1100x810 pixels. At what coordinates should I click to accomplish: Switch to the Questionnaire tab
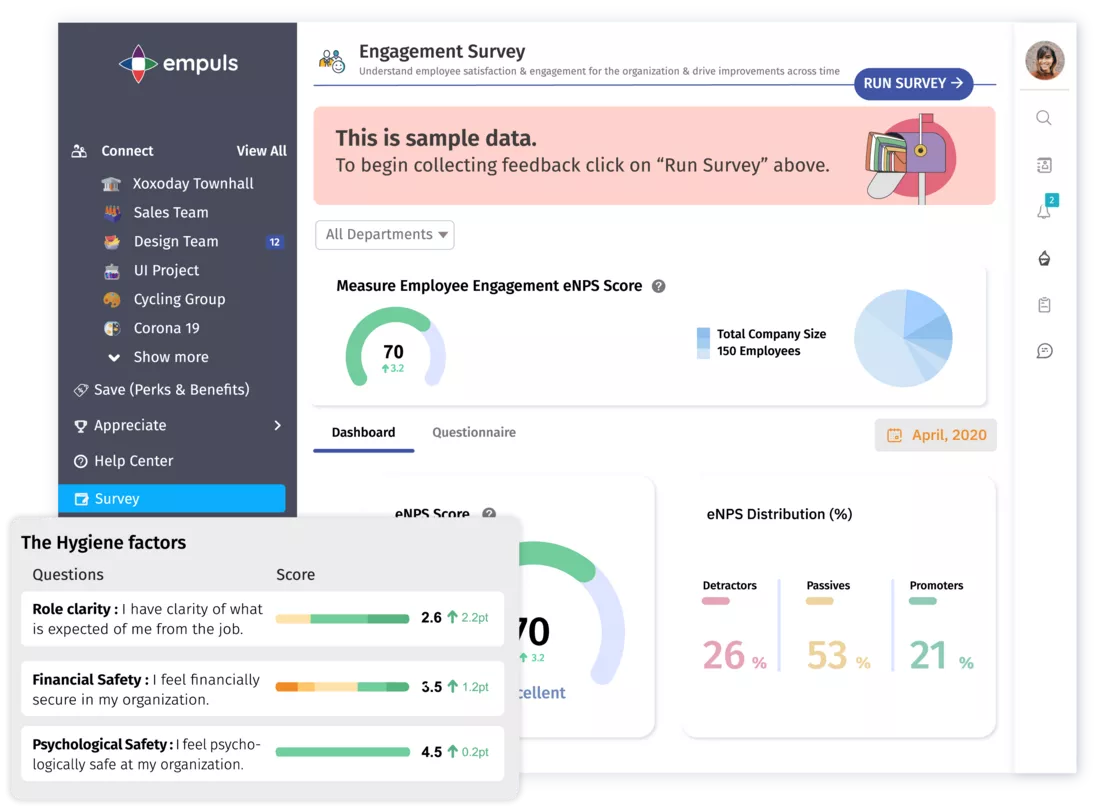(x=474, y=433)
